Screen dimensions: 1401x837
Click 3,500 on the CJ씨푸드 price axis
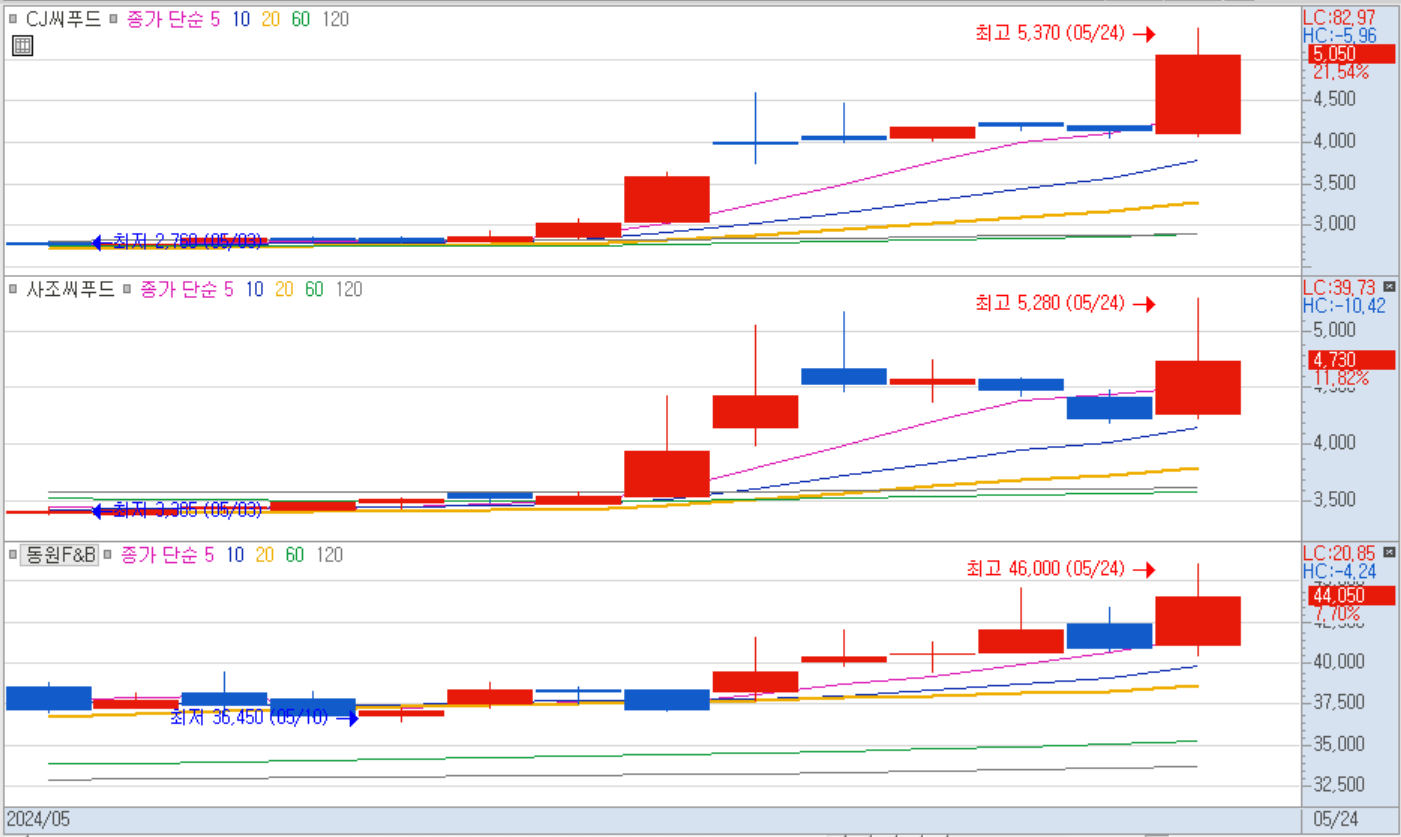click(1335, 182)
